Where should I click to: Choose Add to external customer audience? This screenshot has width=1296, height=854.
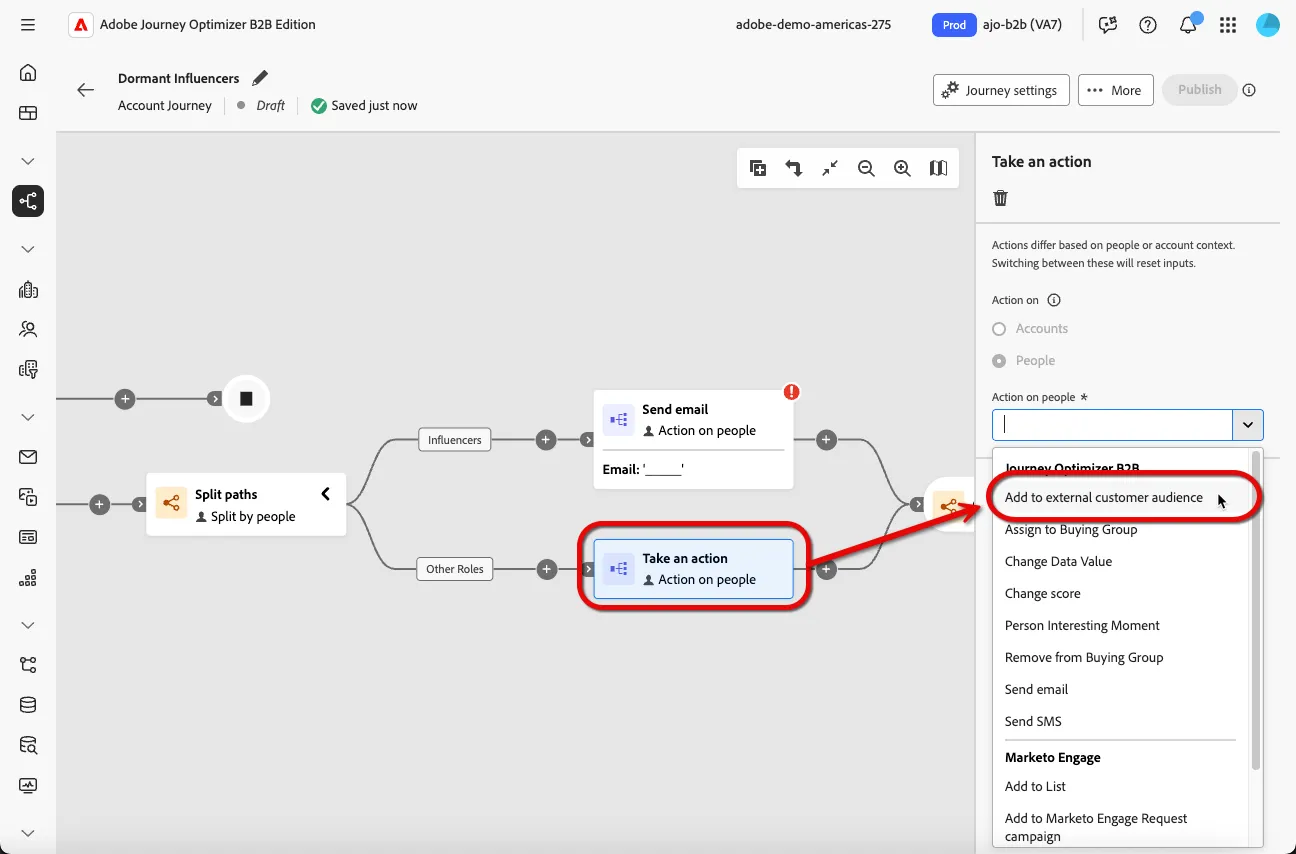pos(1104,498)
